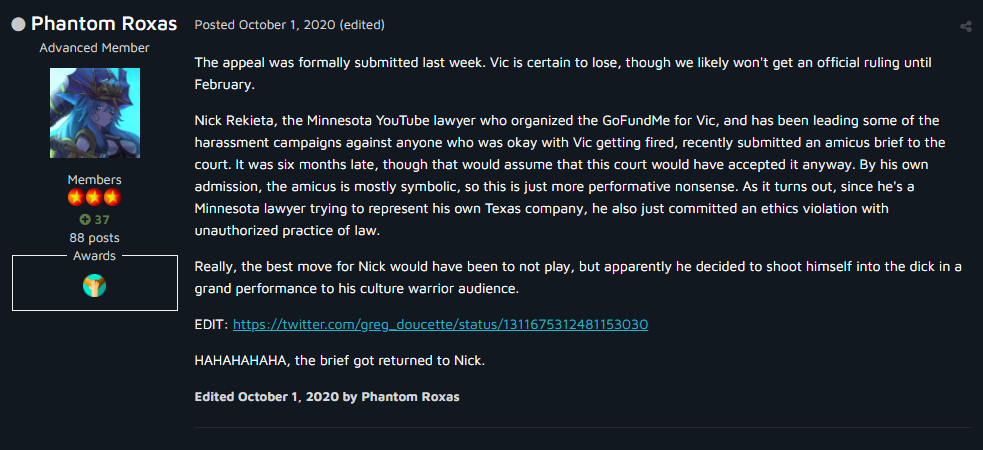Click the grey status dot beside Phantom Roxas
983x450 pixels.
[x=19, y=24]
